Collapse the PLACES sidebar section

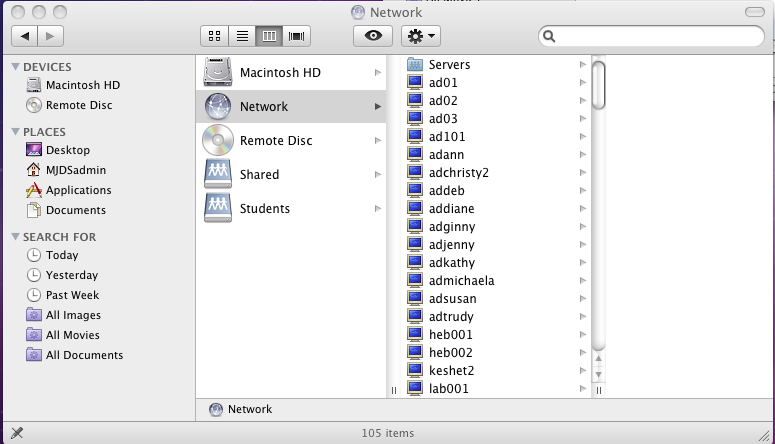(15, 132)
